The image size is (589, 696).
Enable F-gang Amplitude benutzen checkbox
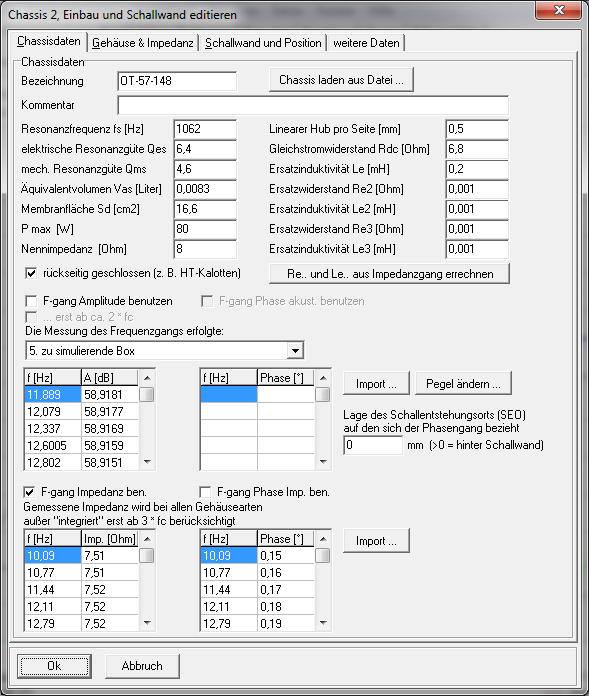point(31,301)
